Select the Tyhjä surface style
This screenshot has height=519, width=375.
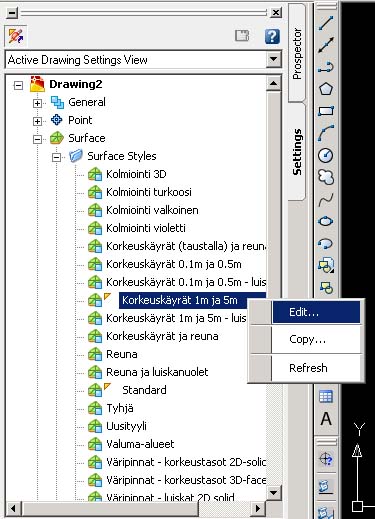pos(120,408)
